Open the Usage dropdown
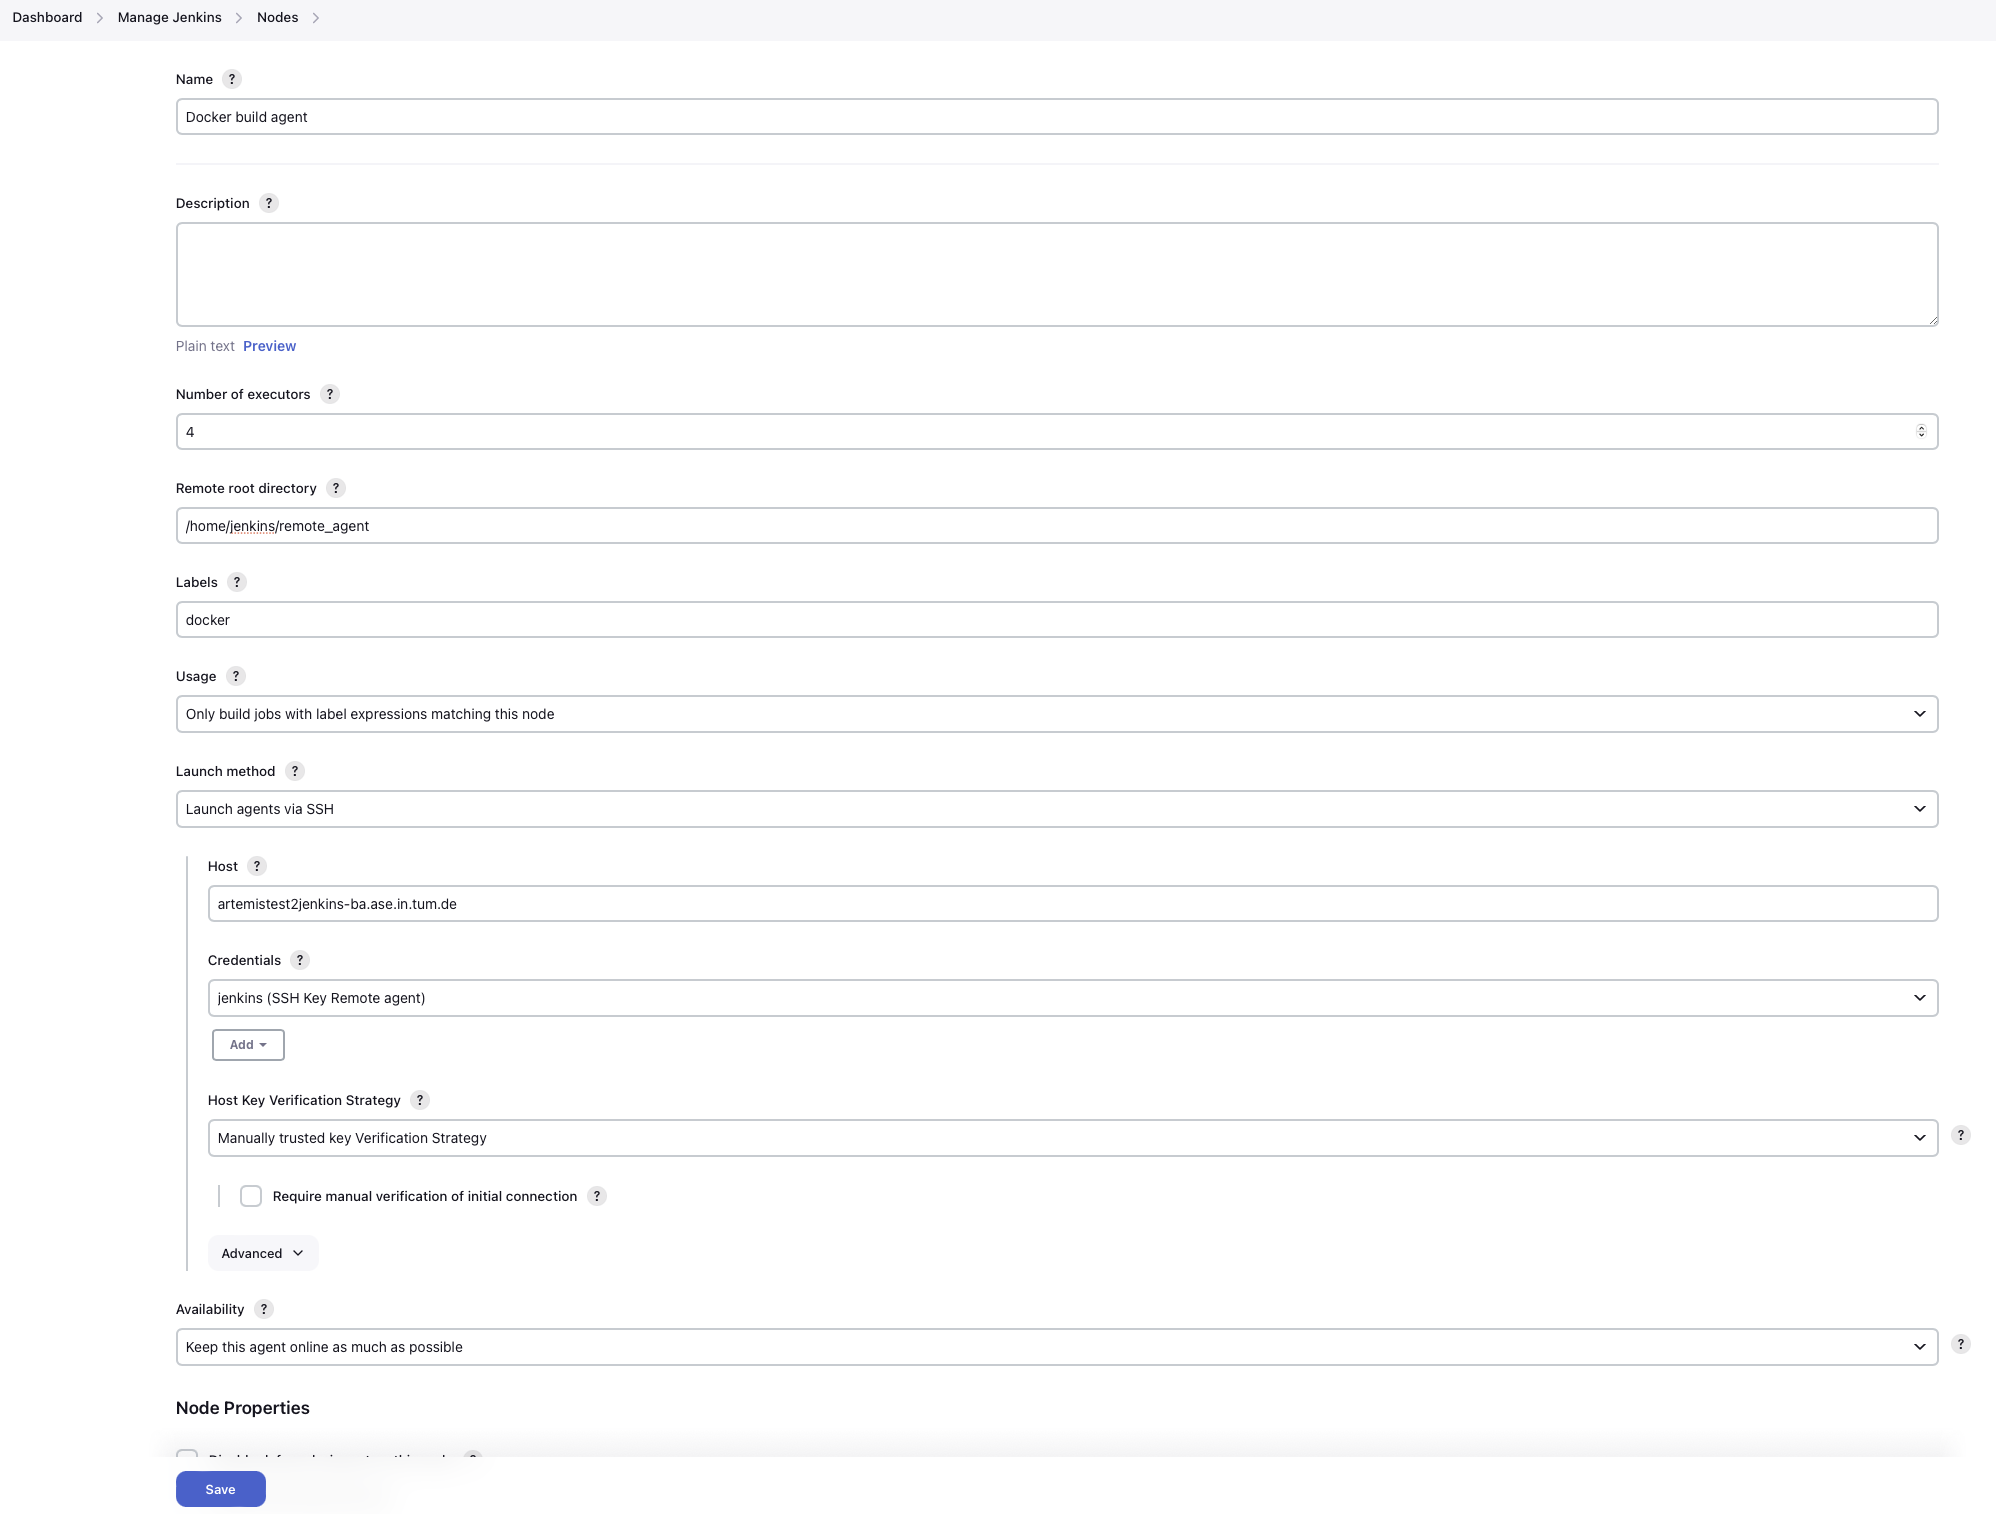Viewport: 1996px width, 1514px height. (1056, 714)
